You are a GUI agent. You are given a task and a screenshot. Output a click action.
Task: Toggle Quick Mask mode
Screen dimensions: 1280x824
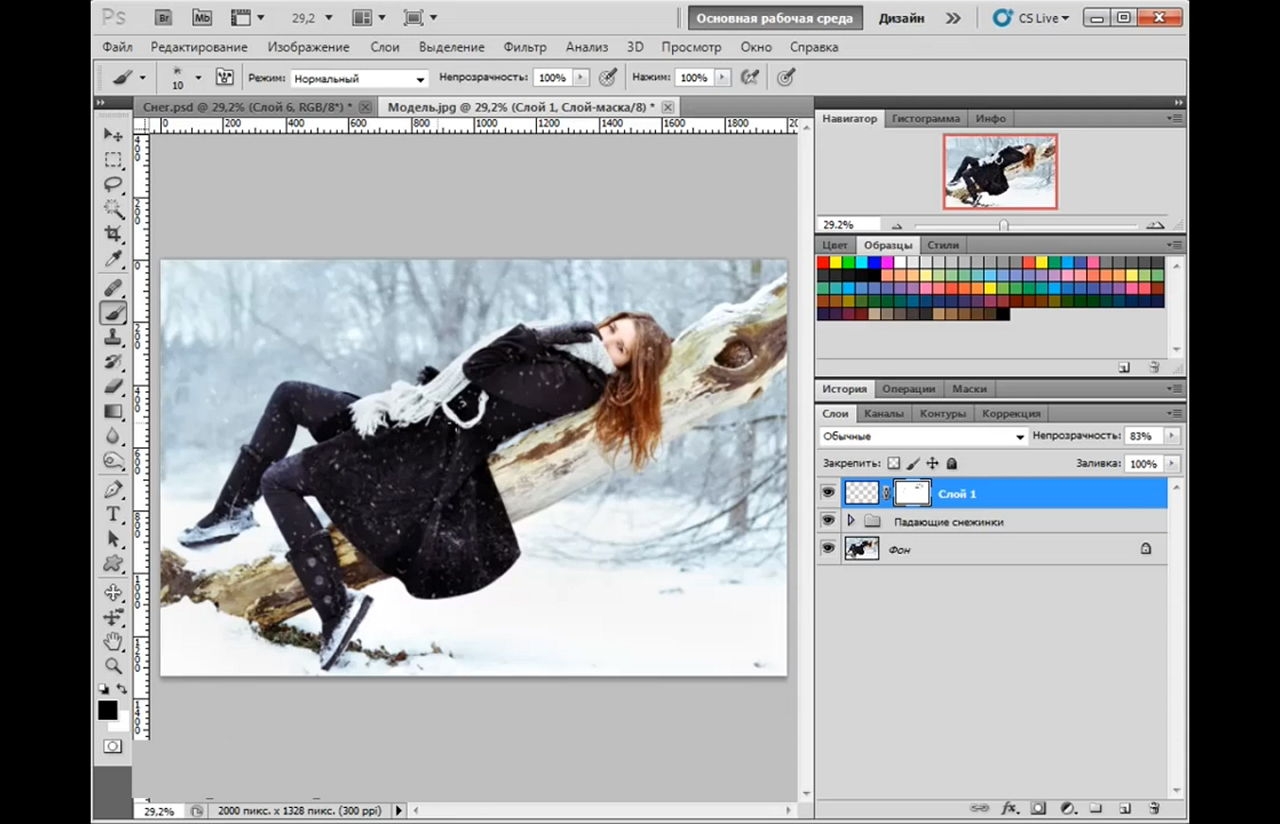tap(113, 746)
